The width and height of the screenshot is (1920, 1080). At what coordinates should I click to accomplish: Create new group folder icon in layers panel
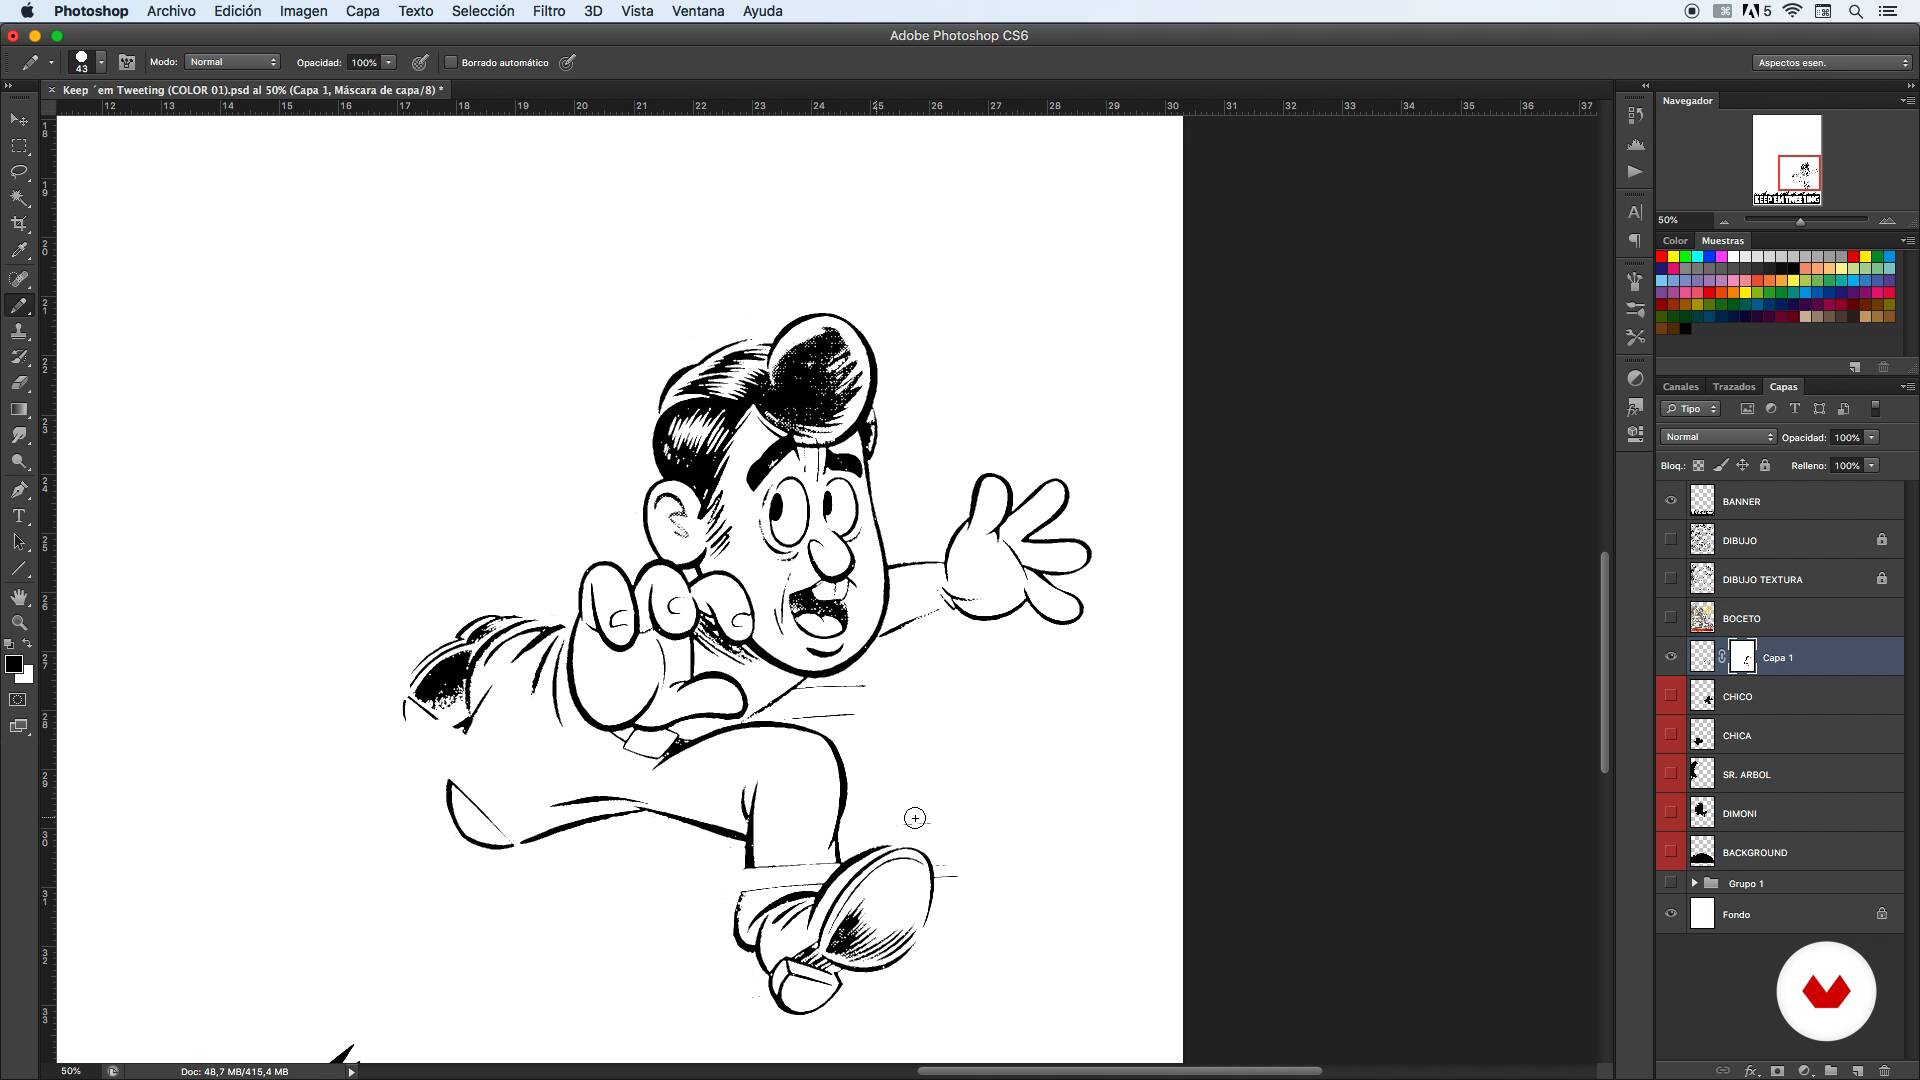point(1830,1070)
